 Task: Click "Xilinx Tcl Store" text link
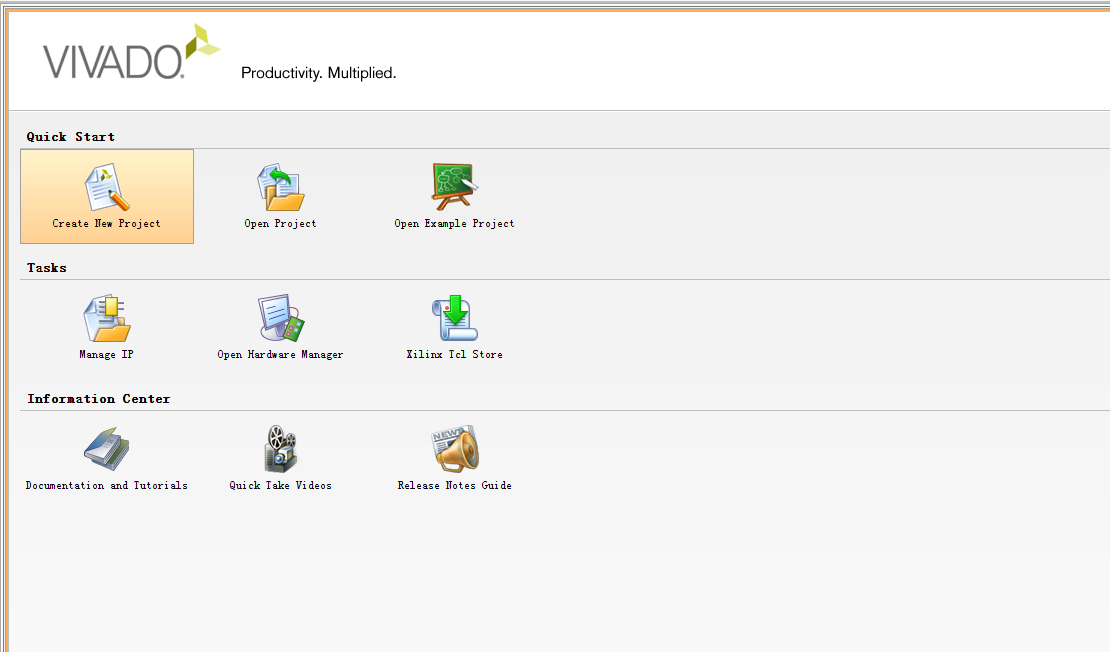pyautogui.click(x=454, y=355)
